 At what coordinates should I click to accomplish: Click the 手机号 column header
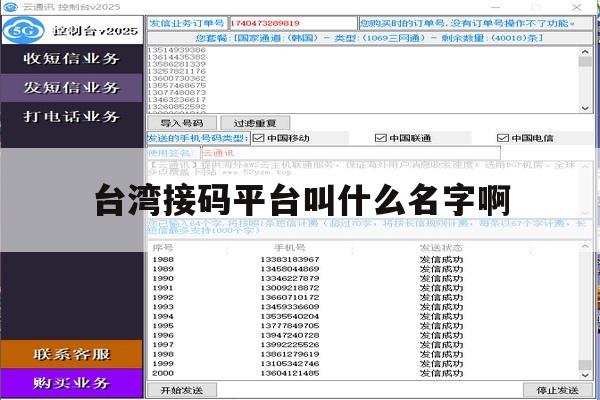(290, 248)
